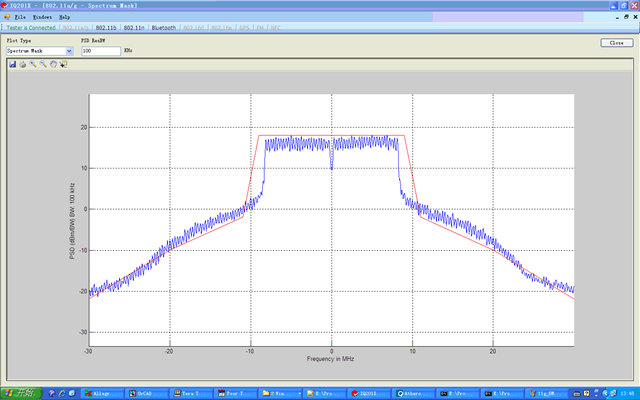
Task: Switch to OrCAD in the taskbar
Action: tap(147, 393)
